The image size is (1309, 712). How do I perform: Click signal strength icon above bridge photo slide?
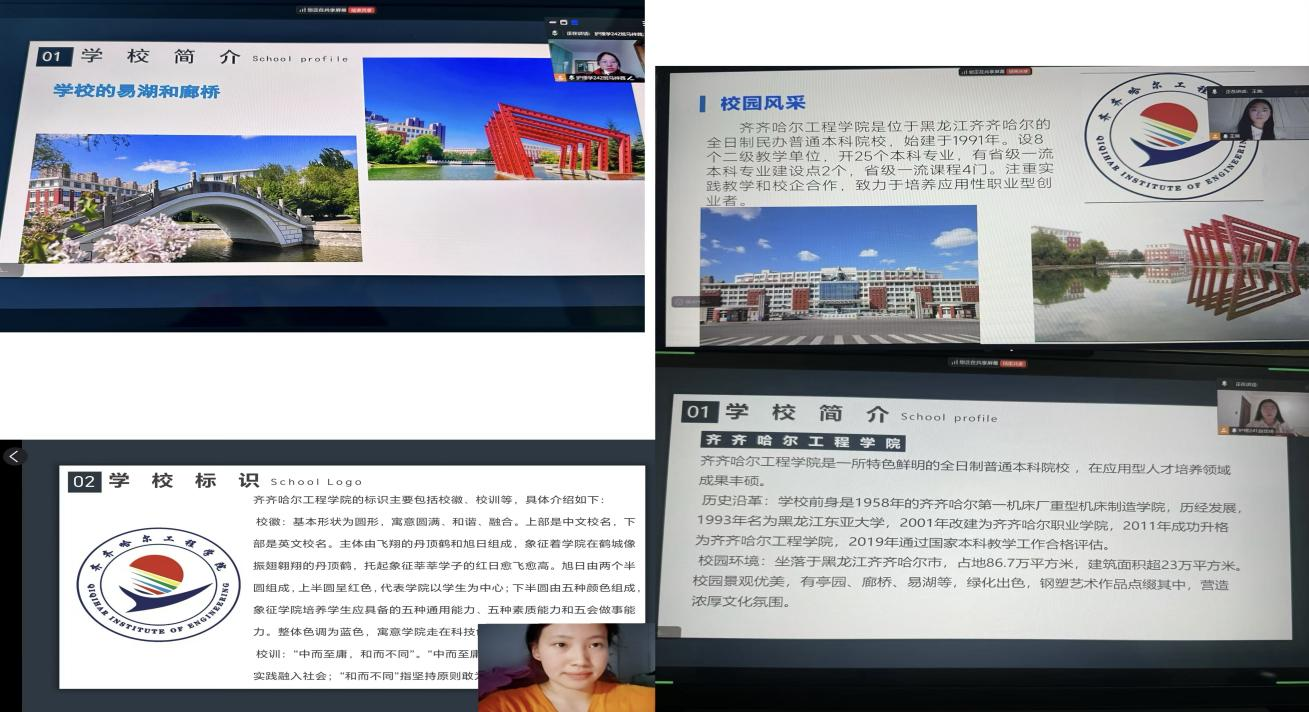click(301, 9)
